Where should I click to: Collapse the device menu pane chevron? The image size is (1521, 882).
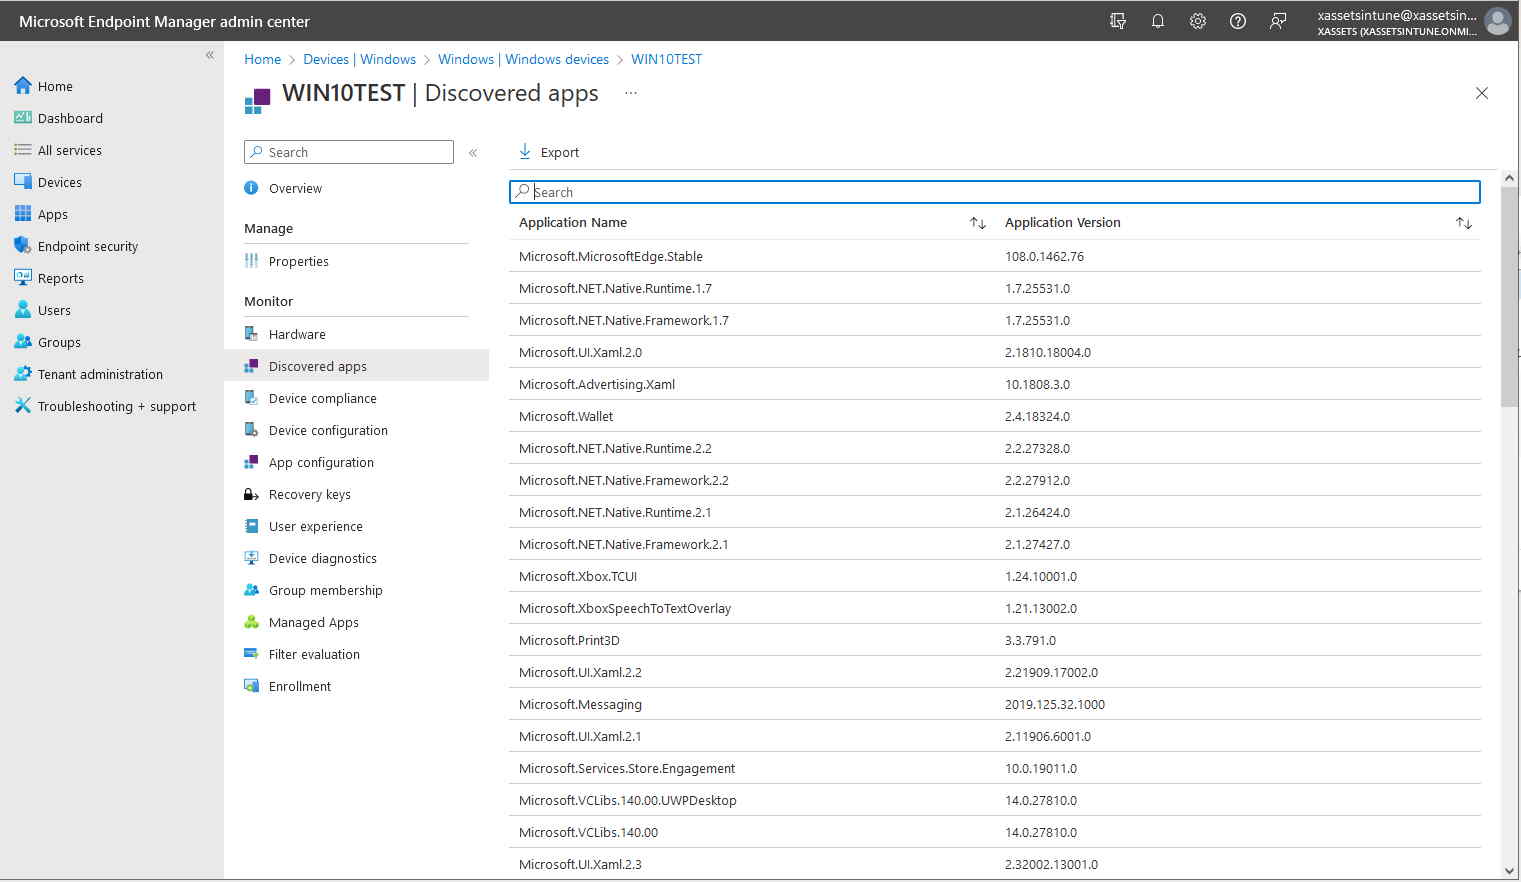coord(473,153)
